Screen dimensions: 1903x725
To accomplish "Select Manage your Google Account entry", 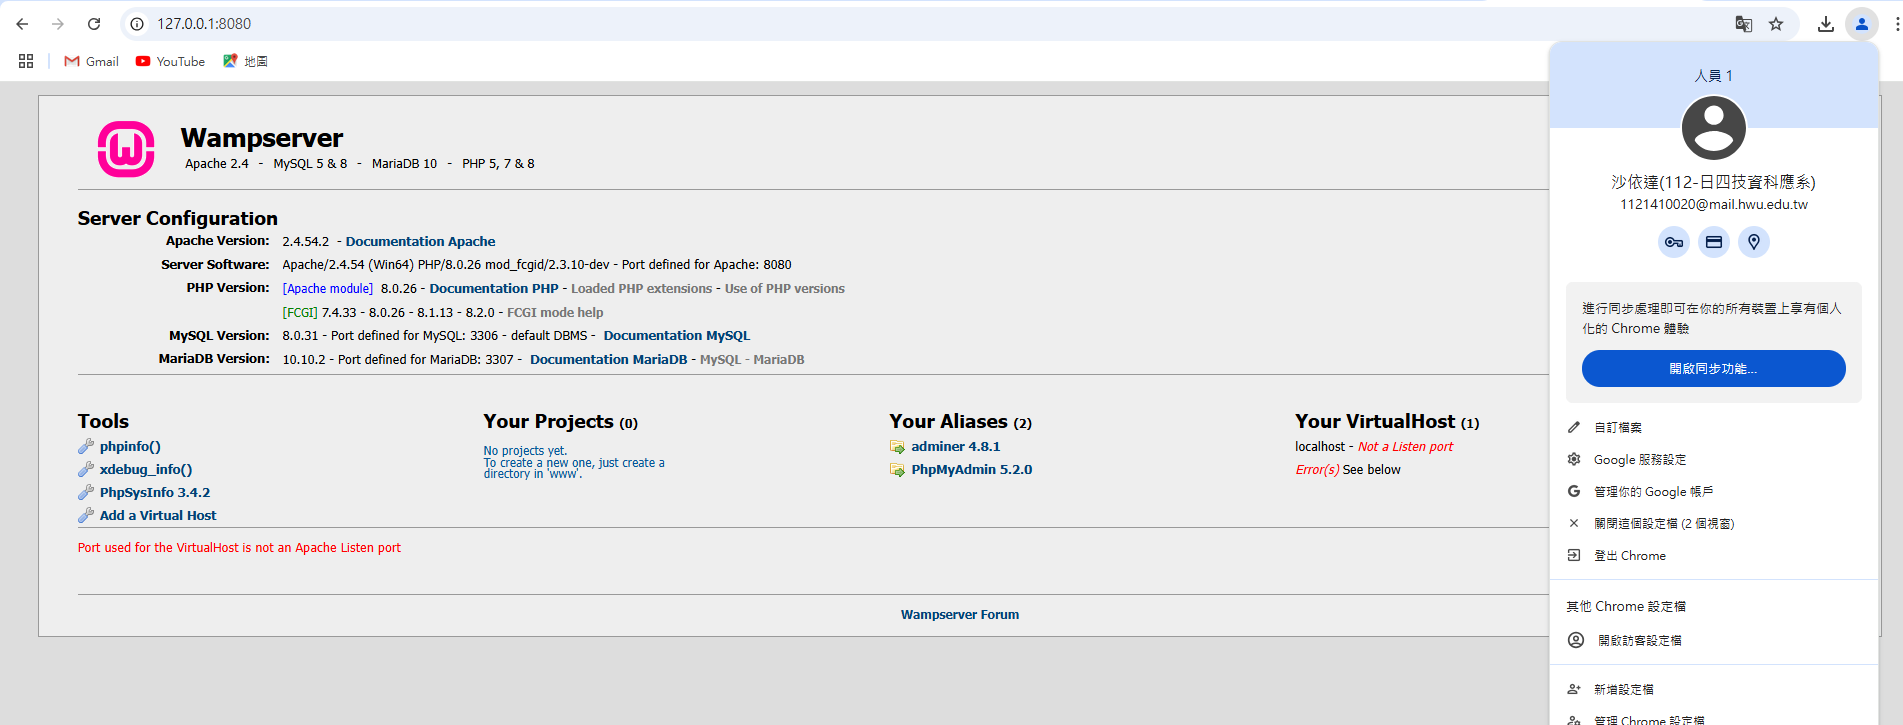I will click(1652, 491).
